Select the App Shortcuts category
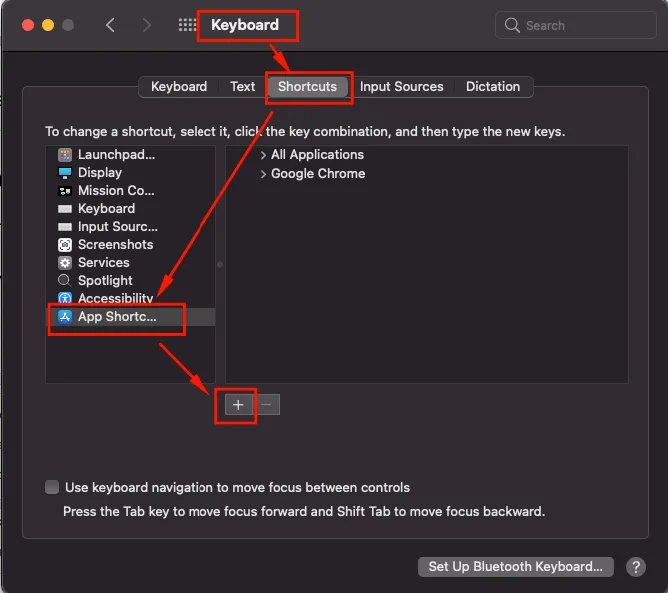 pyautogui.click(x=130, y=317)
